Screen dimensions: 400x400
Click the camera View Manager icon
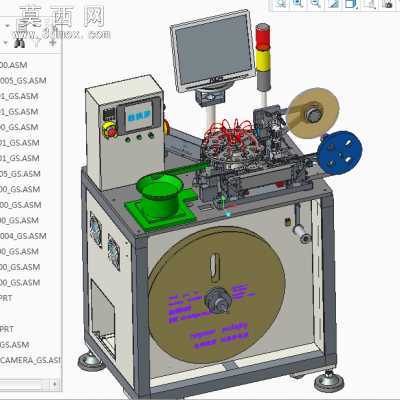click(388, 4)
